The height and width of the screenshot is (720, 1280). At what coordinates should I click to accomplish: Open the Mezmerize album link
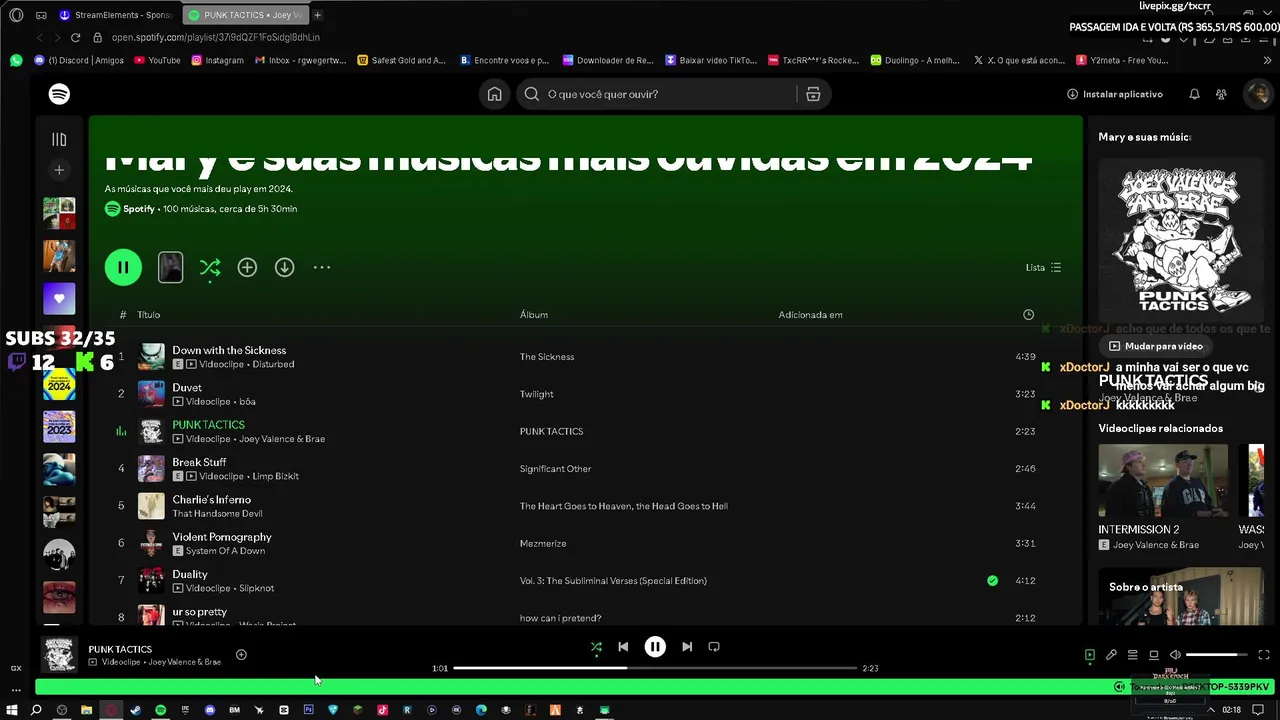click(543, 544)
